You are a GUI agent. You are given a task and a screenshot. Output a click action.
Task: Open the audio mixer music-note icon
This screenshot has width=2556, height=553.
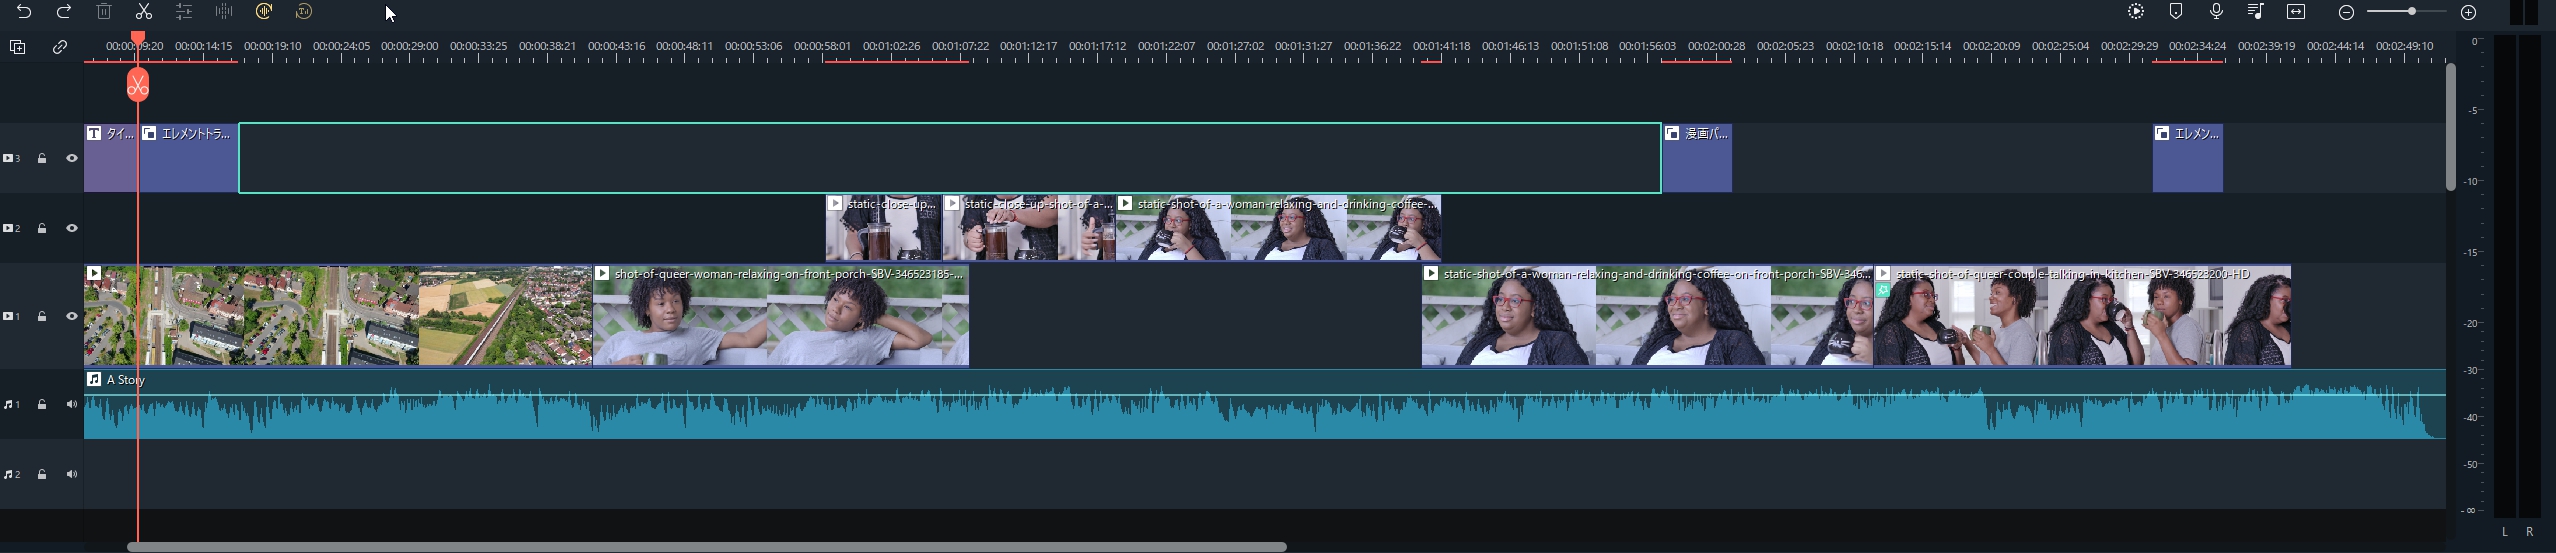click(2256, 12)
